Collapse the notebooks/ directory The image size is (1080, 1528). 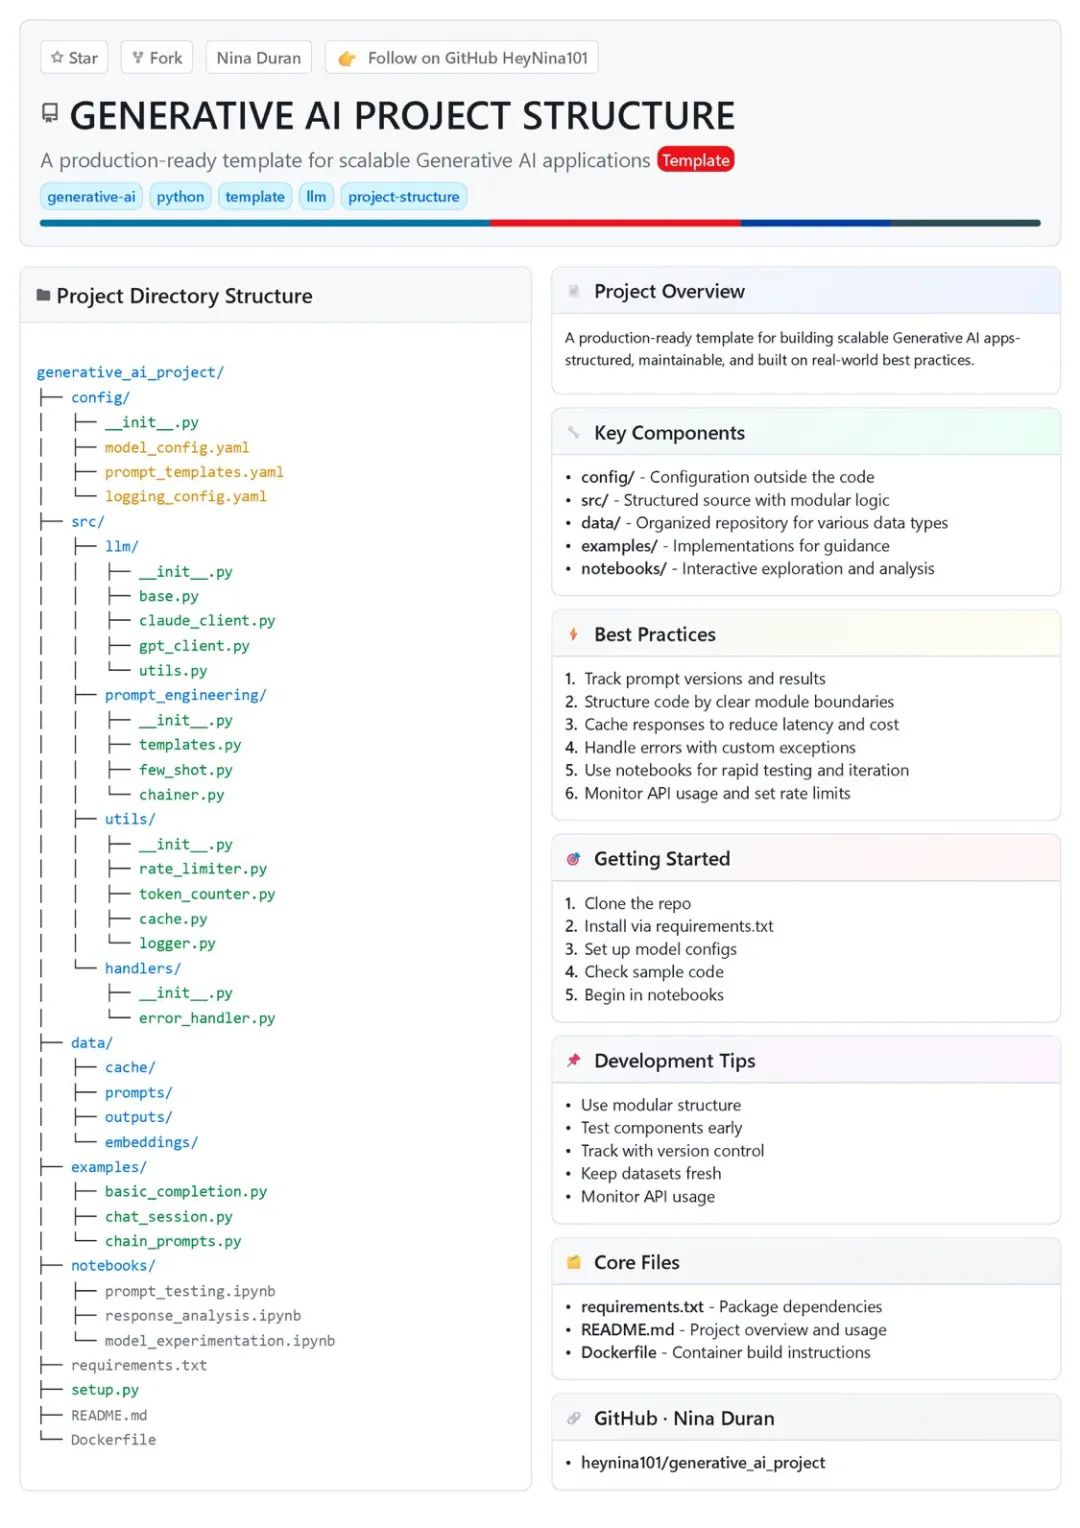(x=113, y=1265)
